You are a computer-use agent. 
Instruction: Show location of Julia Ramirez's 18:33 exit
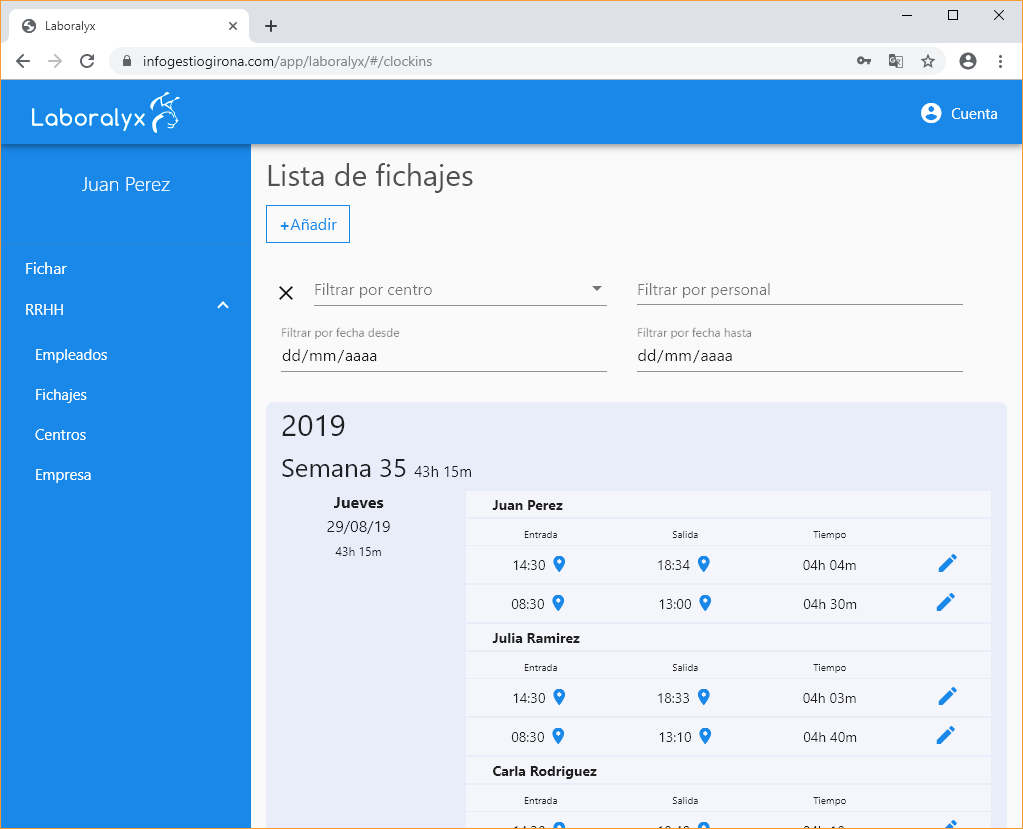703,697
